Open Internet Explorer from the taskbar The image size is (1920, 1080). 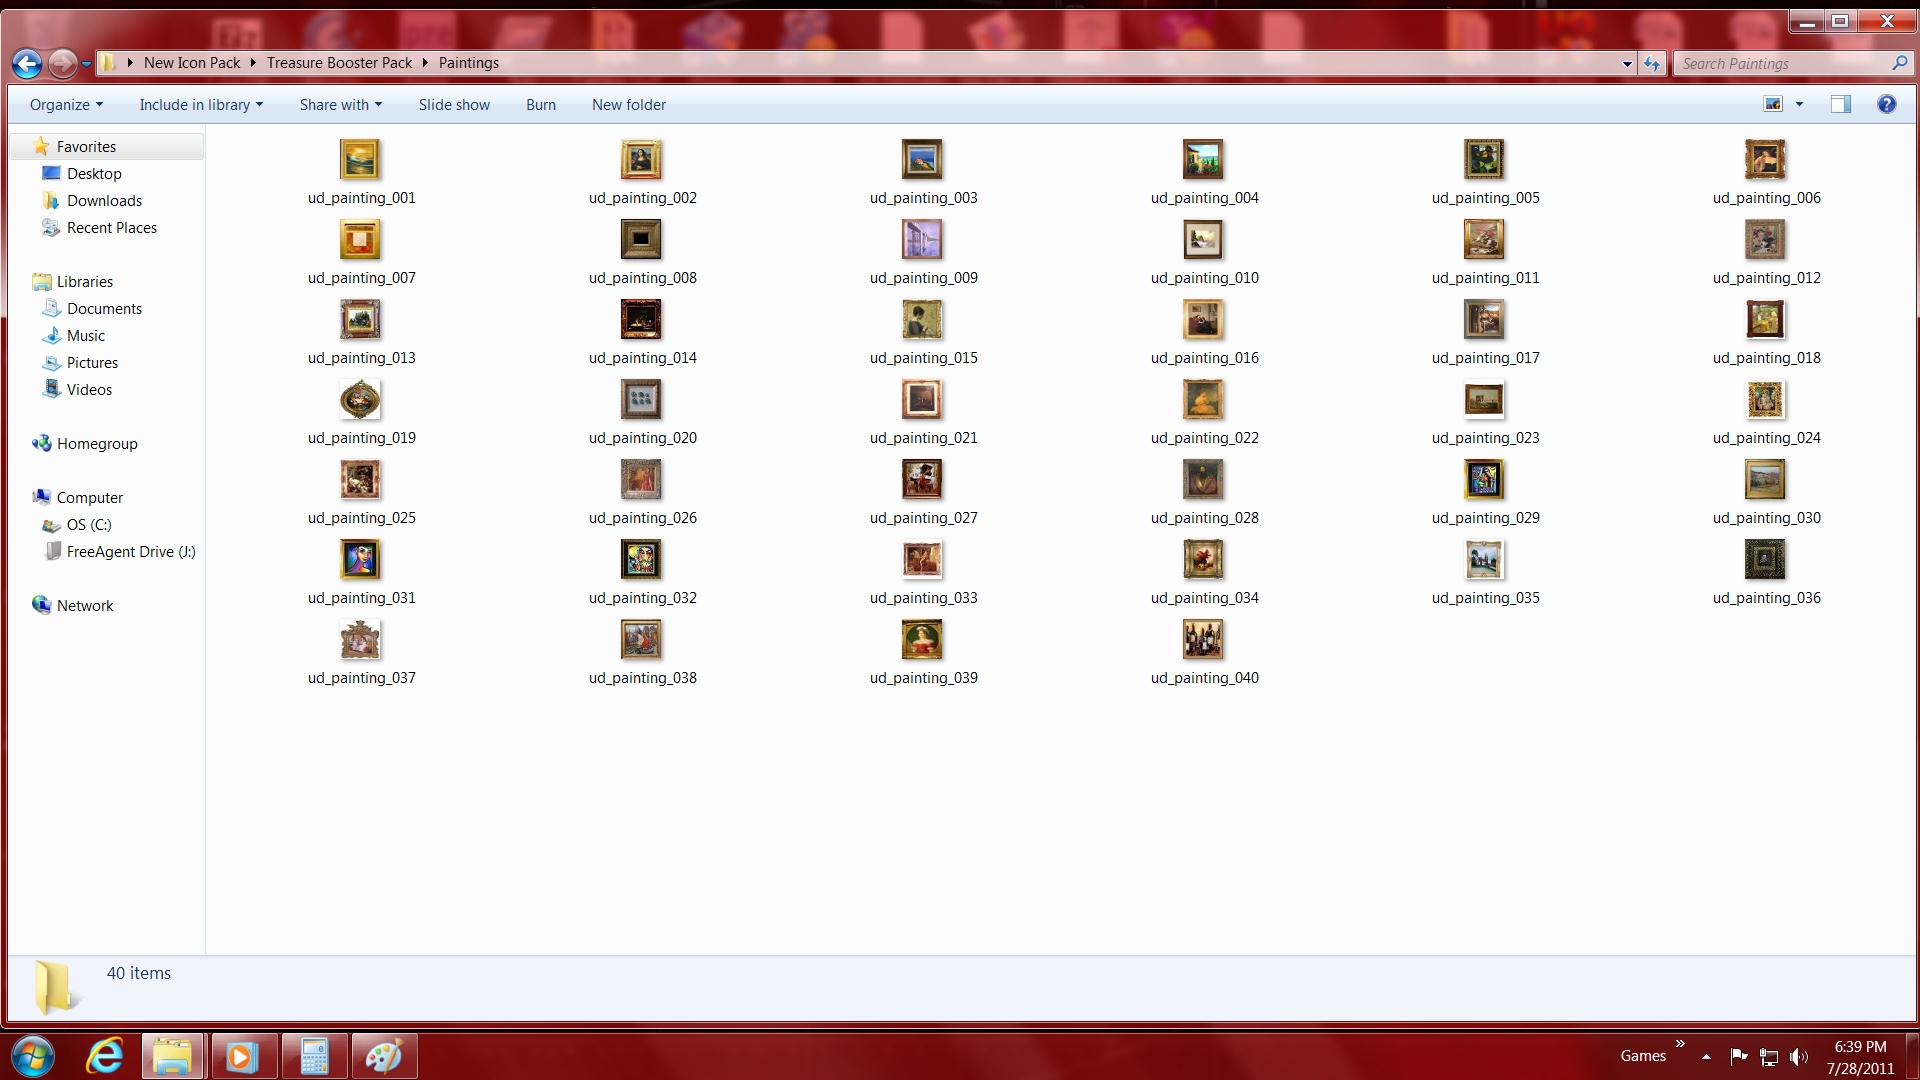(104, 1056)
